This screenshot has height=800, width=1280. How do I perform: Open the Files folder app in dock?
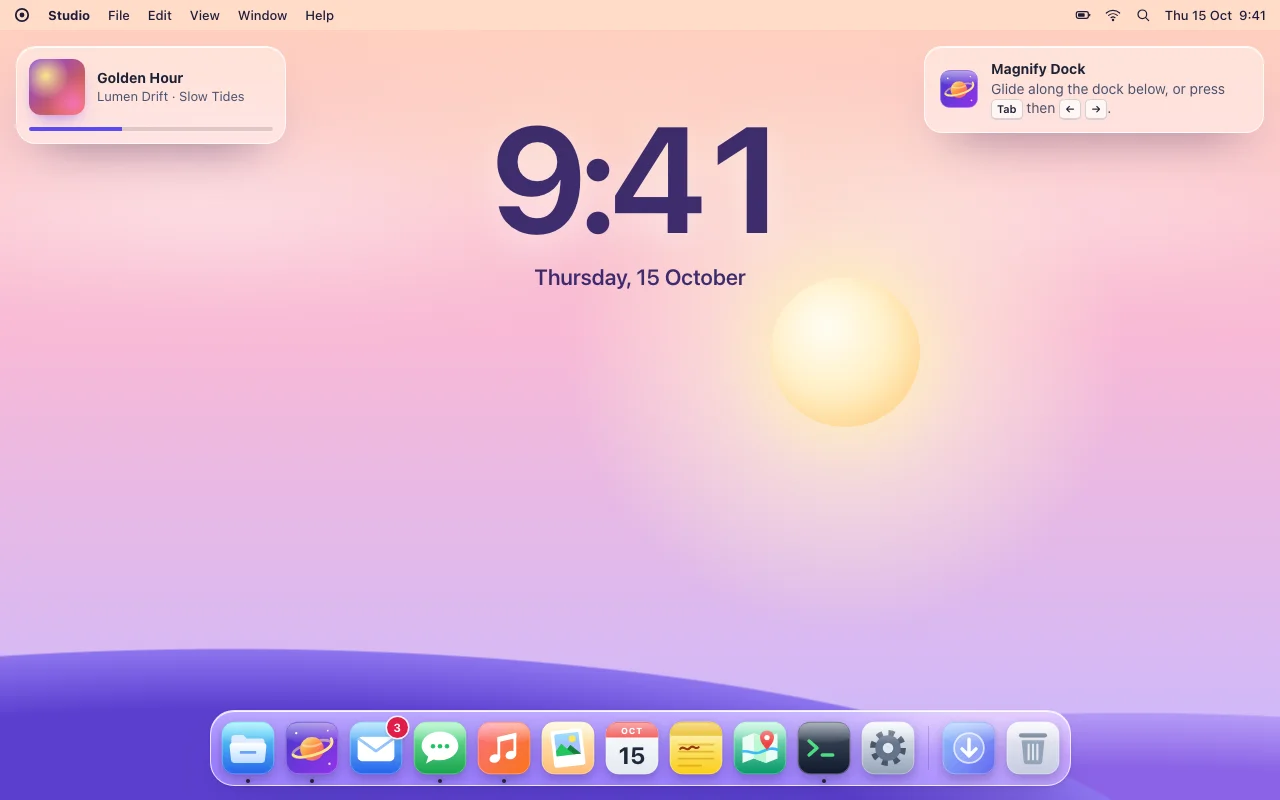tap(248, 748)
